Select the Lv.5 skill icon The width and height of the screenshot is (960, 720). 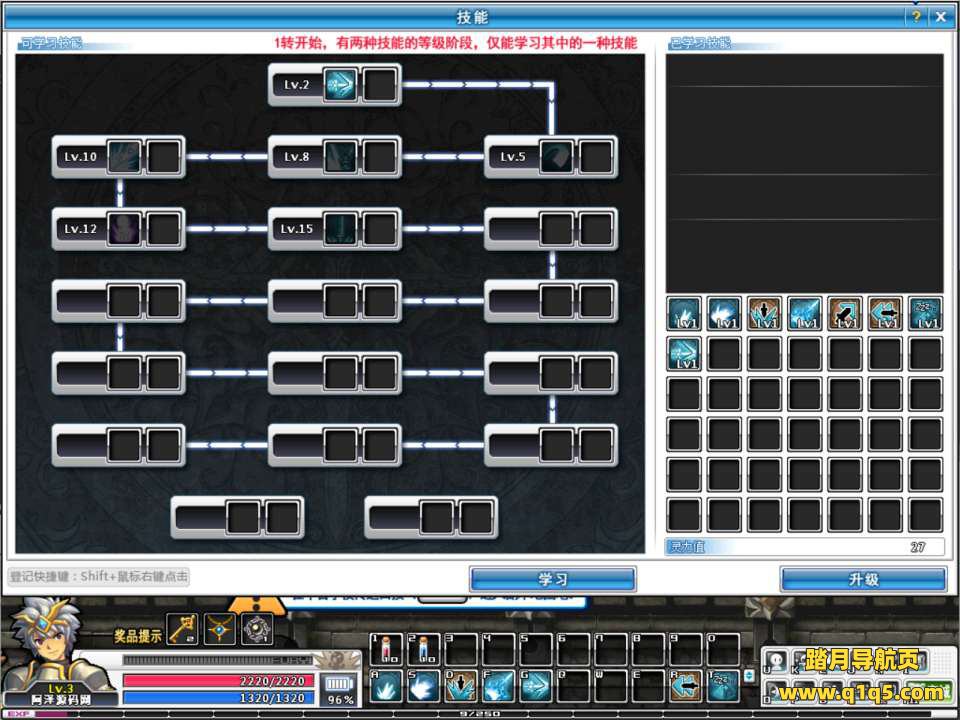[x=557, y=157]
